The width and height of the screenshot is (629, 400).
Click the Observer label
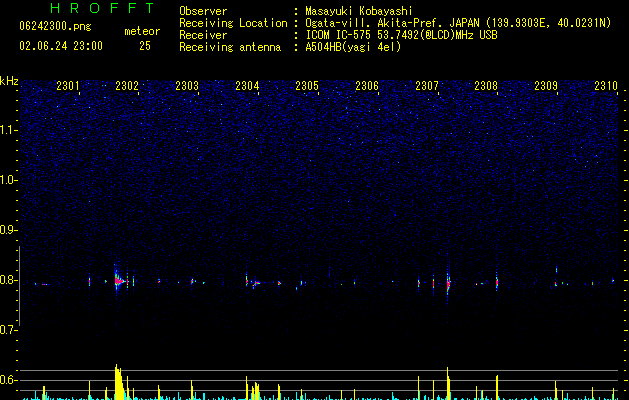203,11
